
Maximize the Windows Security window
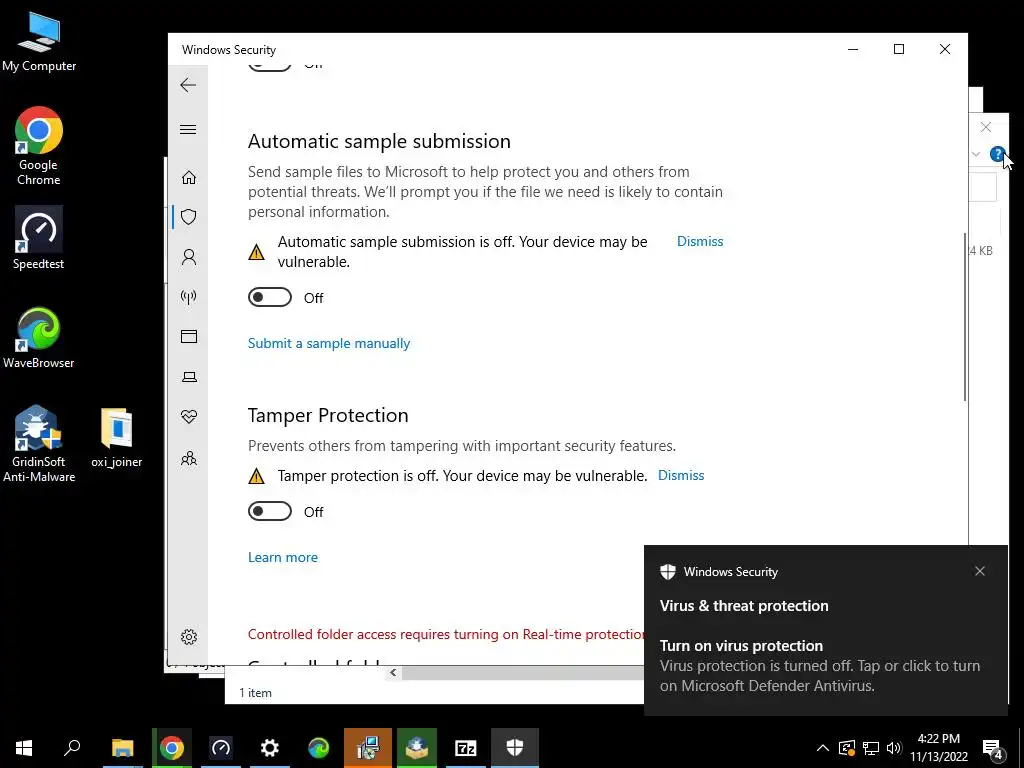899,50
